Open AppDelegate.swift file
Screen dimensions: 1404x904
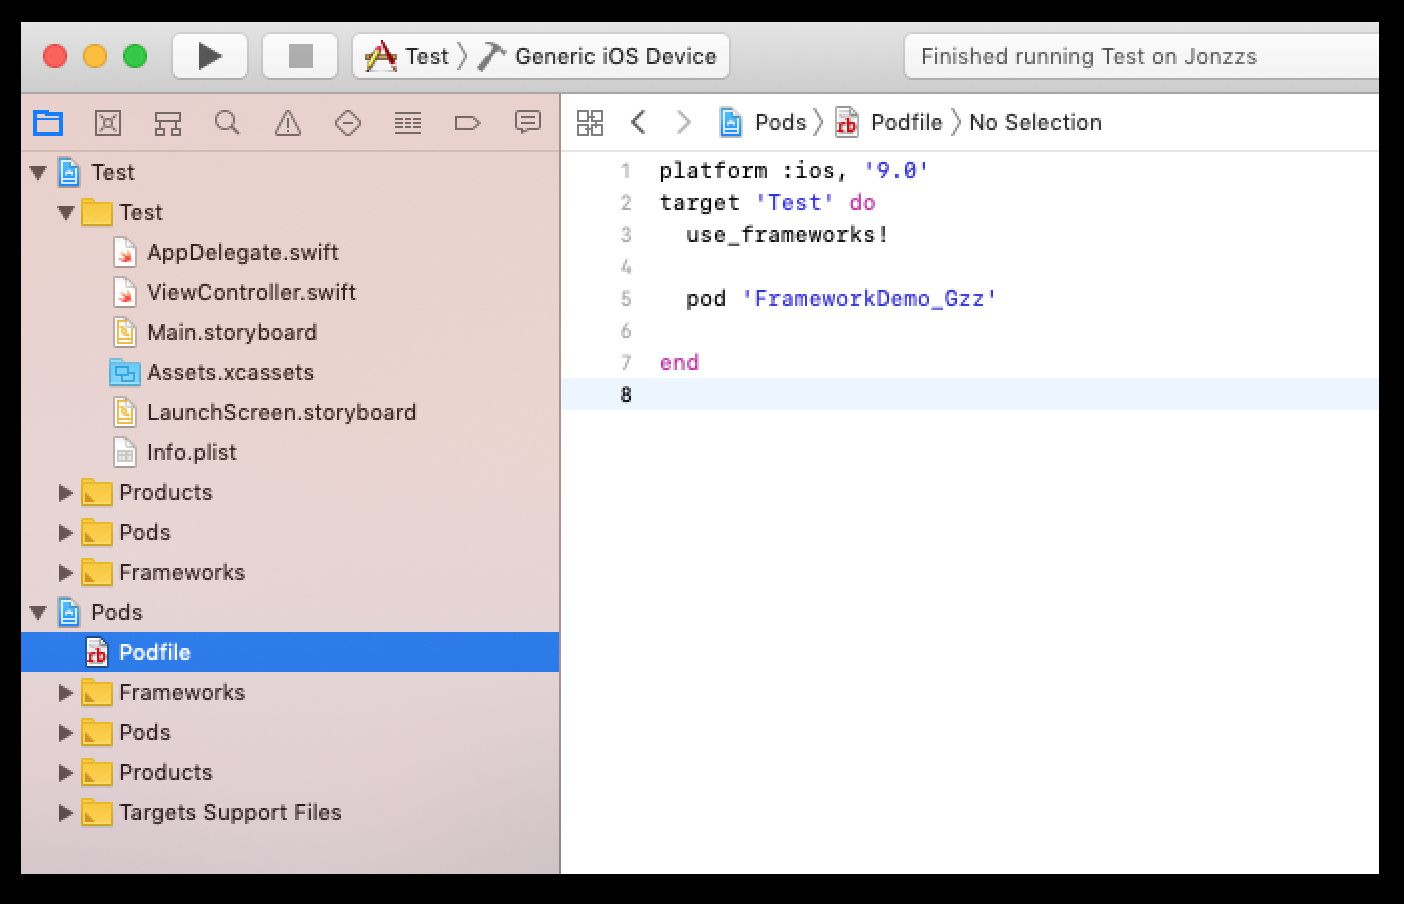click(242, 253)
